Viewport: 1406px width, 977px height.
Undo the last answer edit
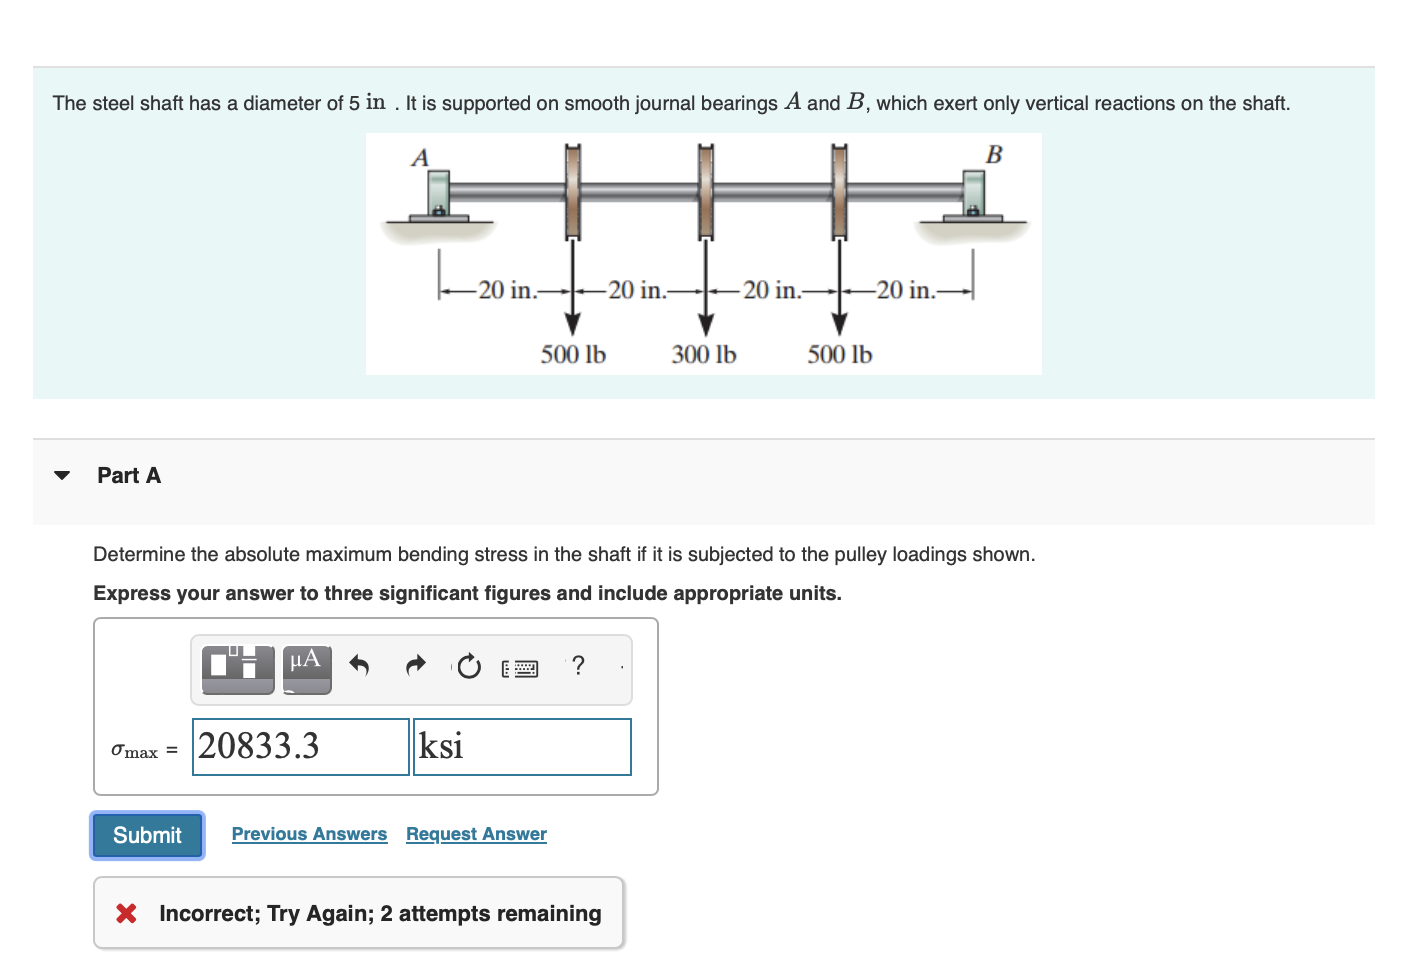point(359,666)
